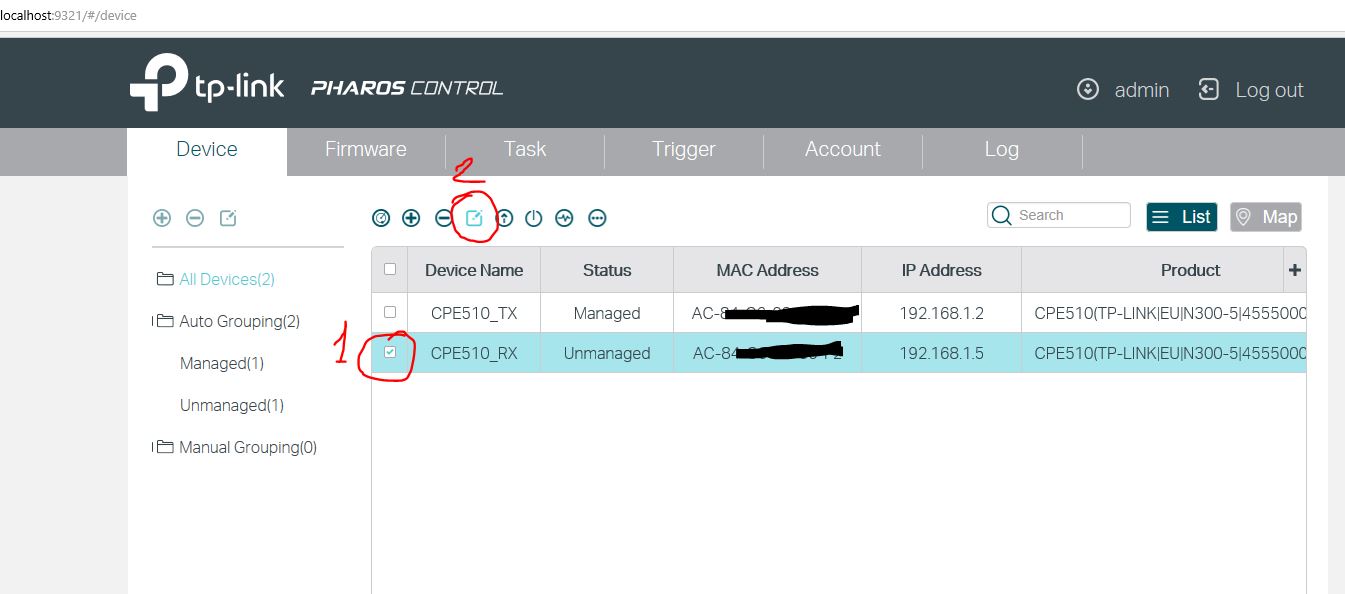Check the select-all checkbox in table header

click(390, 269)
